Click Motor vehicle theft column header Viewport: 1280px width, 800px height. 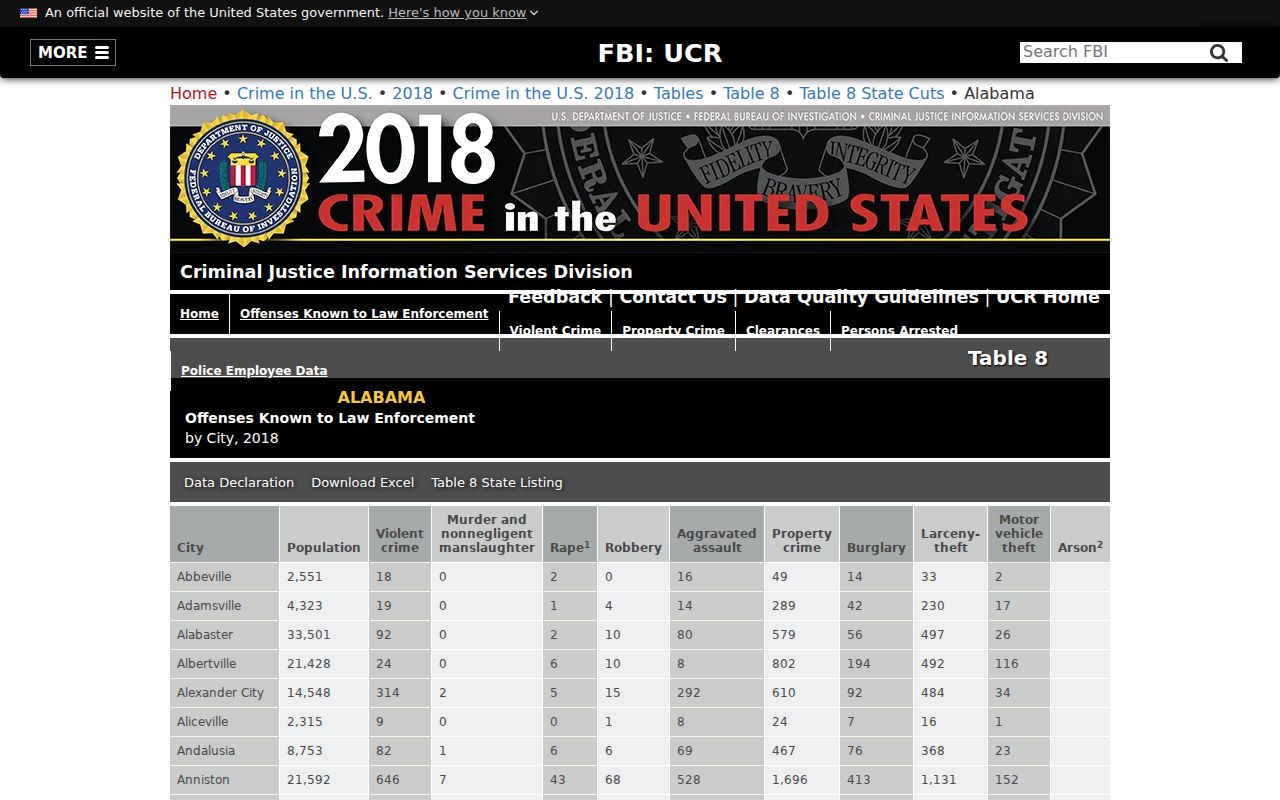coord(1019,533)
